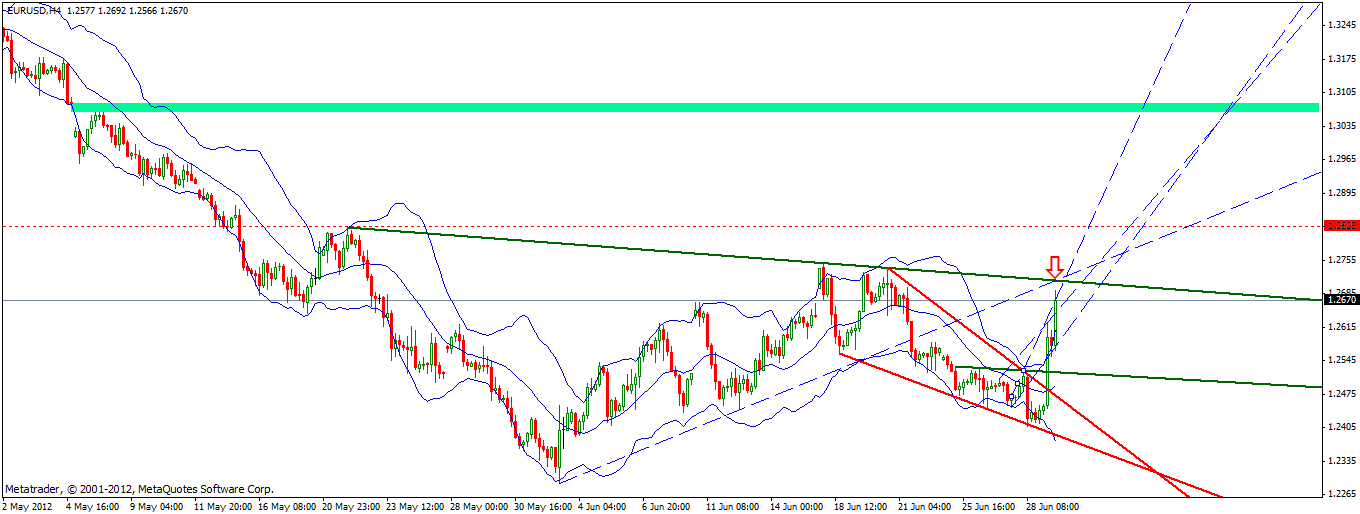Click the 1.2965 price axis label
Image resolution: width=1360 pixels, height=514 pixels.
pyautogui.click(x=1340, y=159)
